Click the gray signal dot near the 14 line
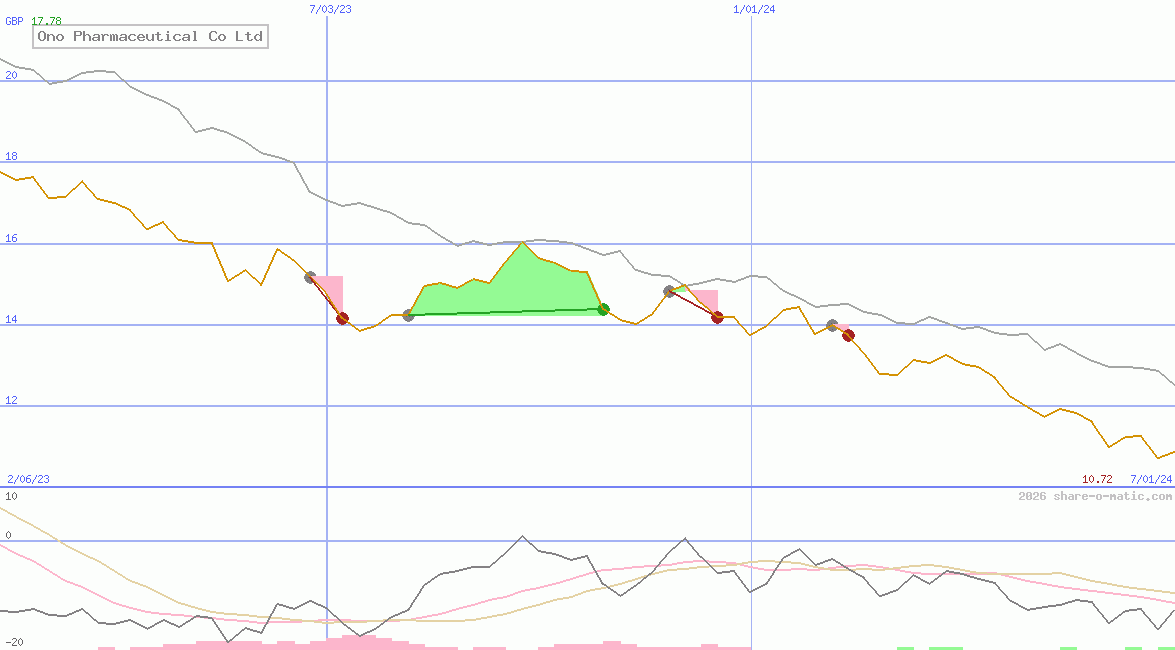 coord(832,324)
